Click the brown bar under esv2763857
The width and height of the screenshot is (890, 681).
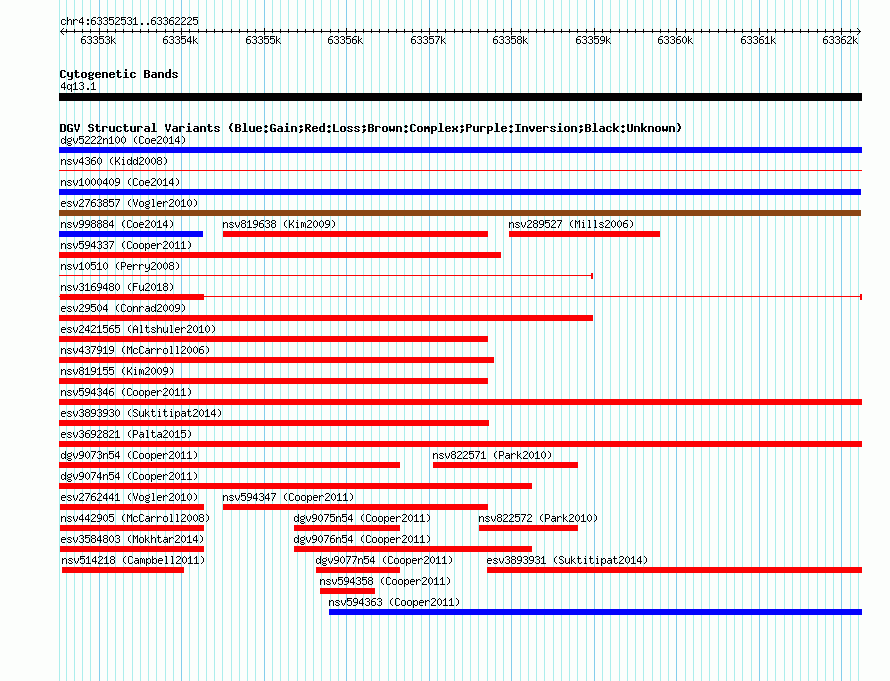coord(460,213)
